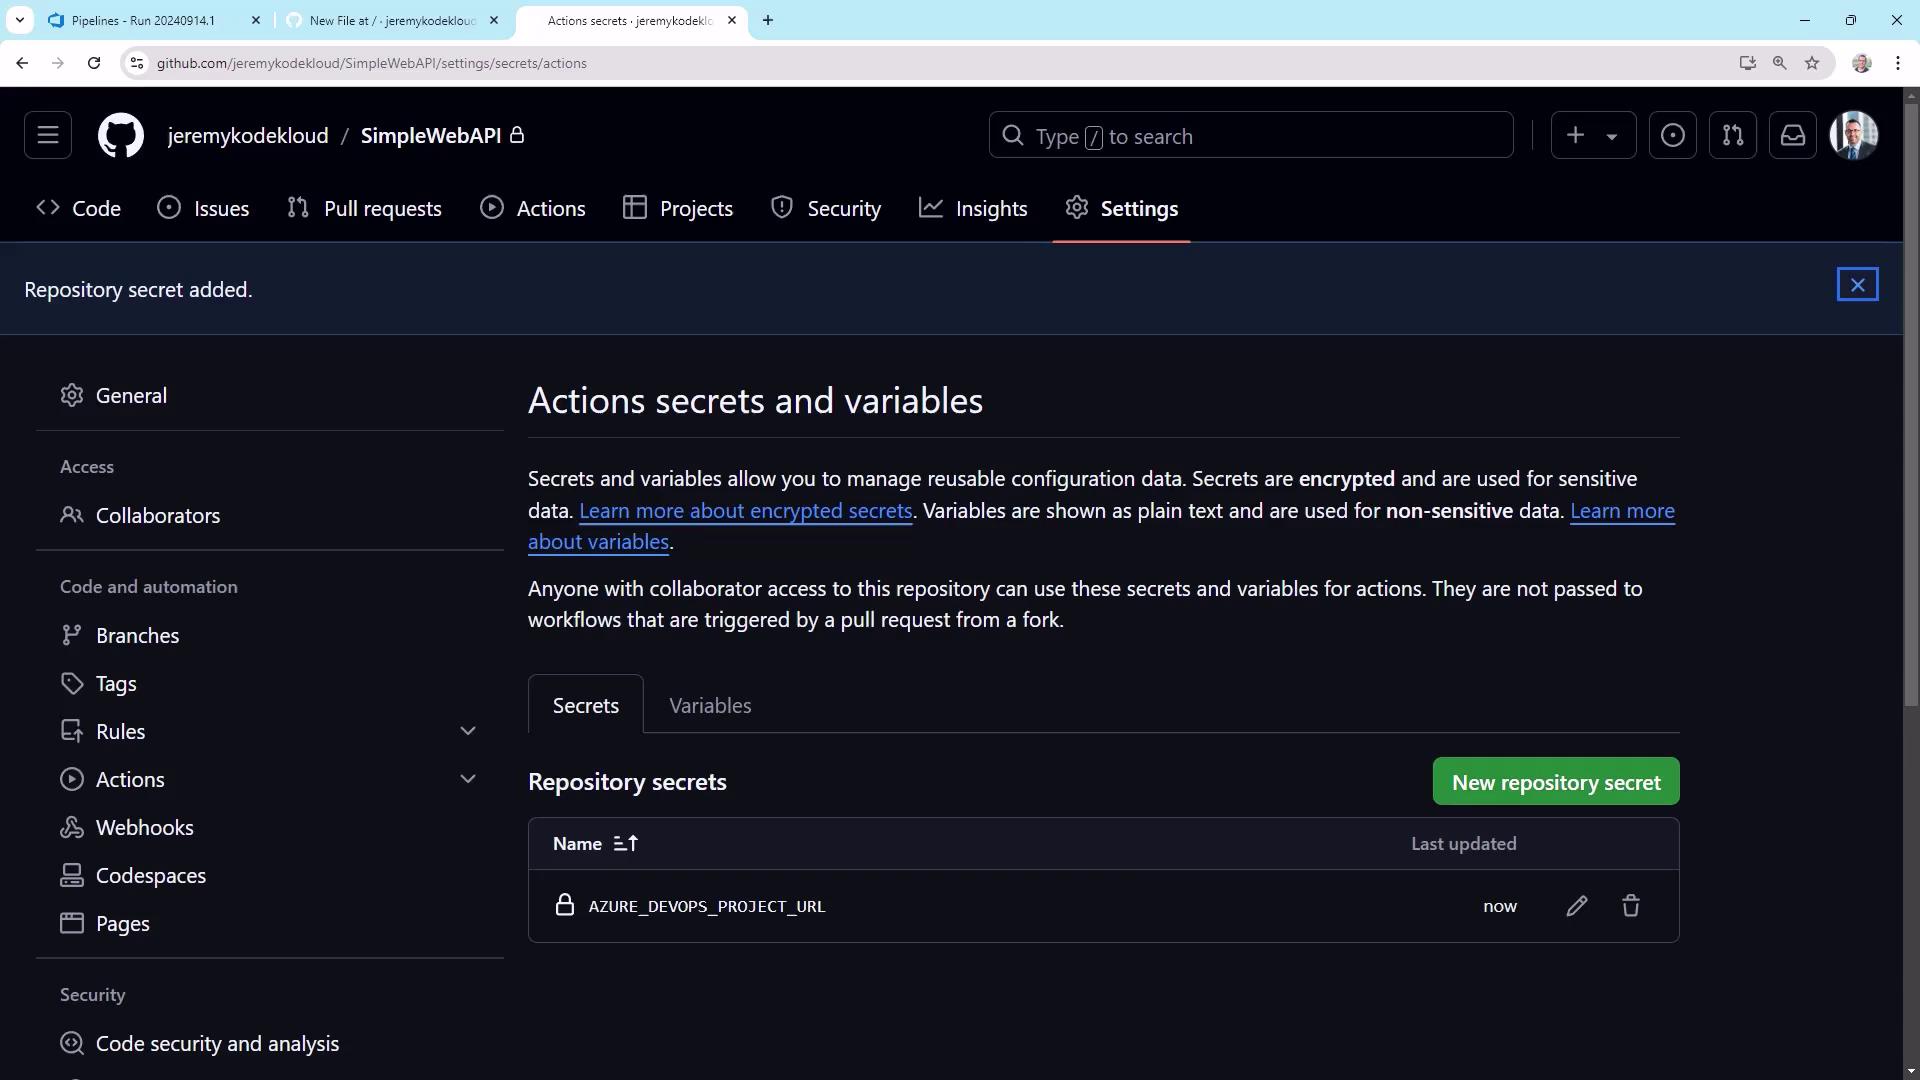
Task: Open a new browser tab
Action: click(768, 20)
